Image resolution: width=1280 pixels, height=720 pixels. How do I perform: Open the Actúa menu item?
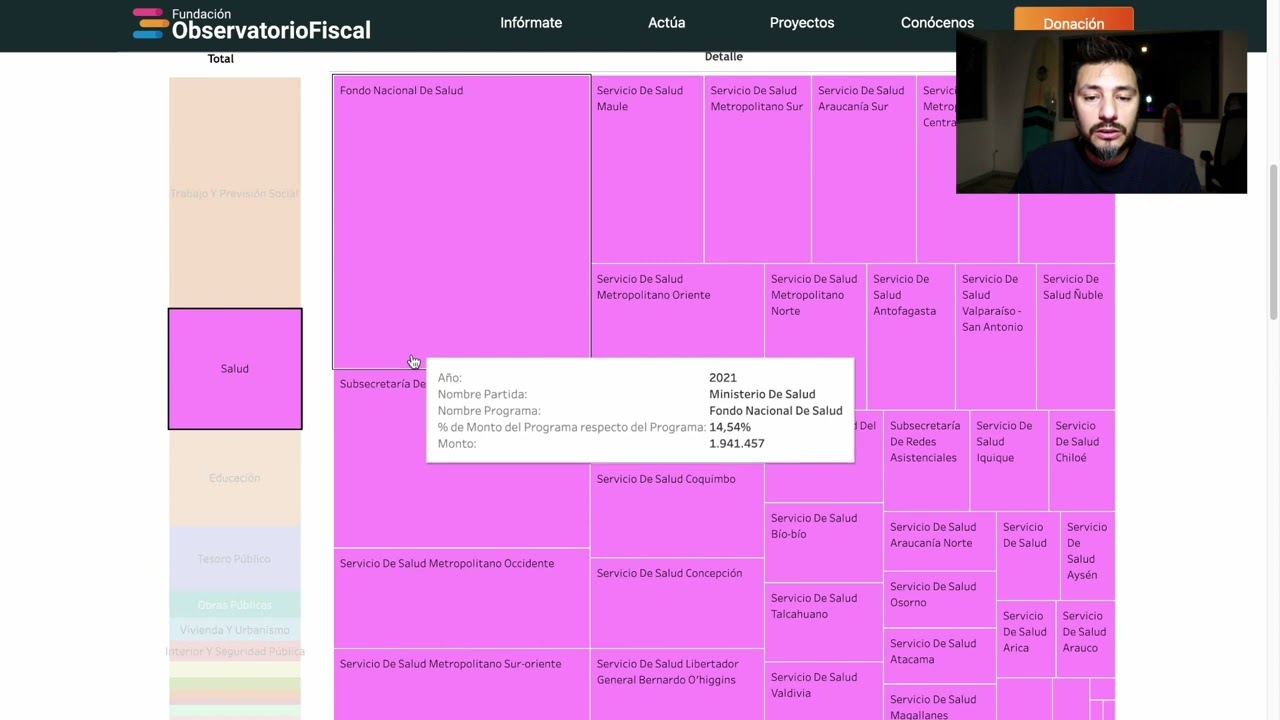(x=667, y=23)
